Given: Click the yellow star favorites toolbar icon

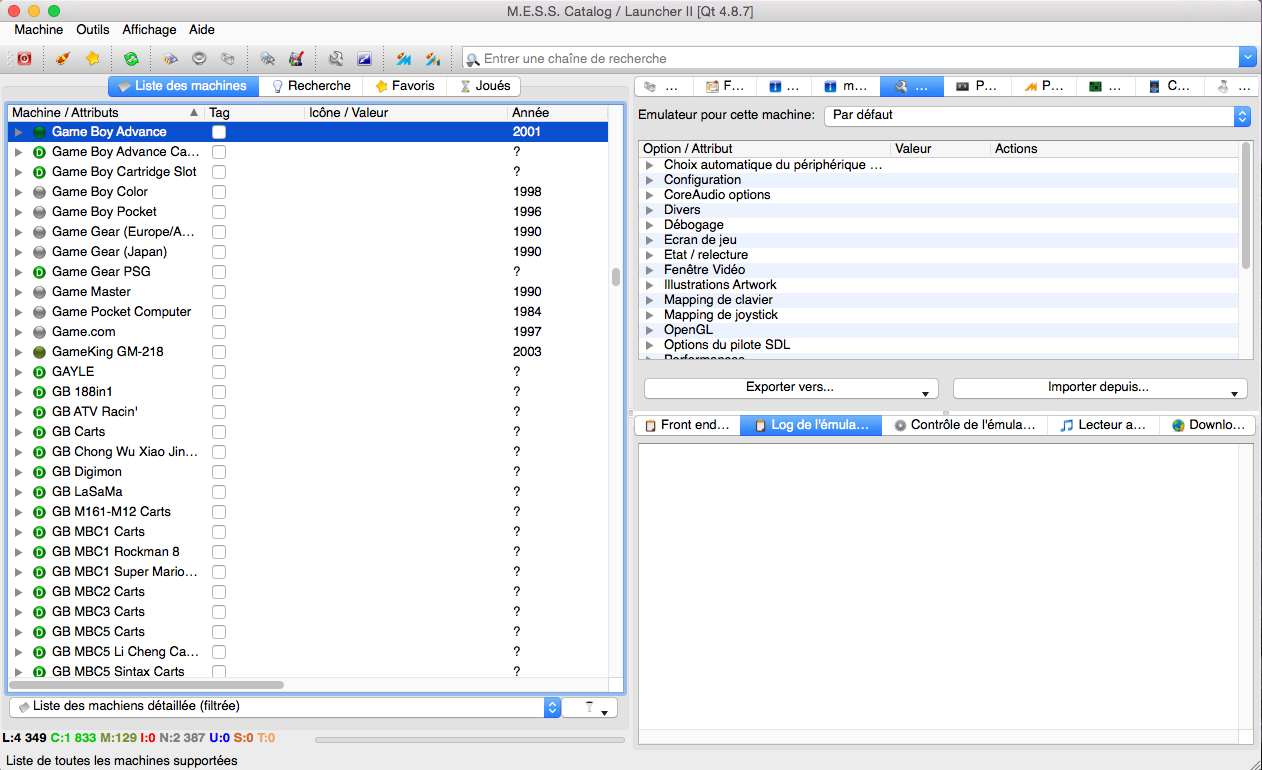Looking at the screenshot, I should click(x=92, y=58).
